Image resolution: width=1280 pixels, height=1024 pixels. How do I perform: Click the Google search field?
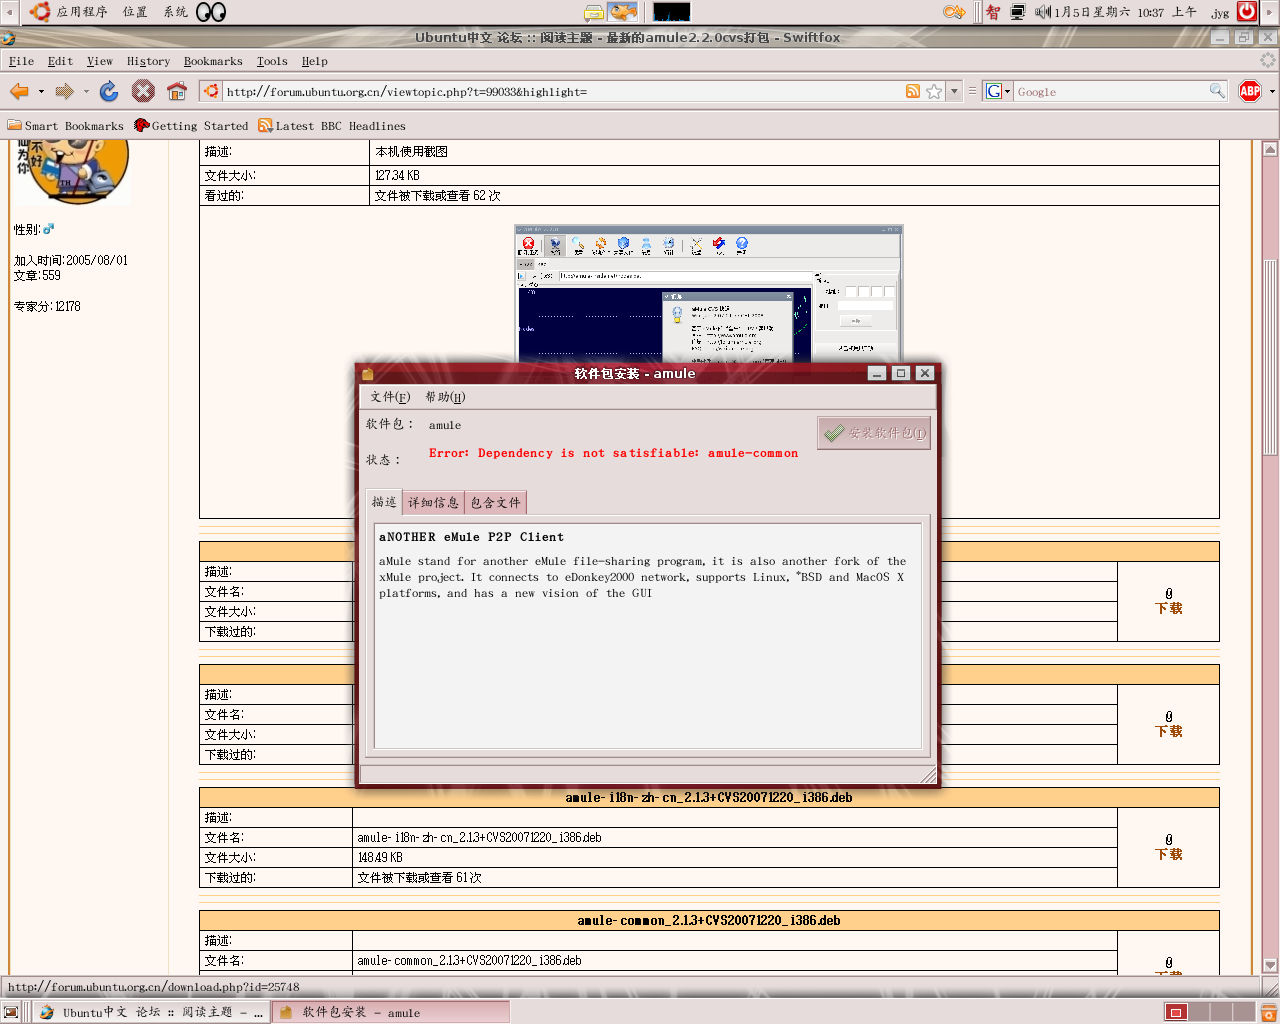point(1110,91)
